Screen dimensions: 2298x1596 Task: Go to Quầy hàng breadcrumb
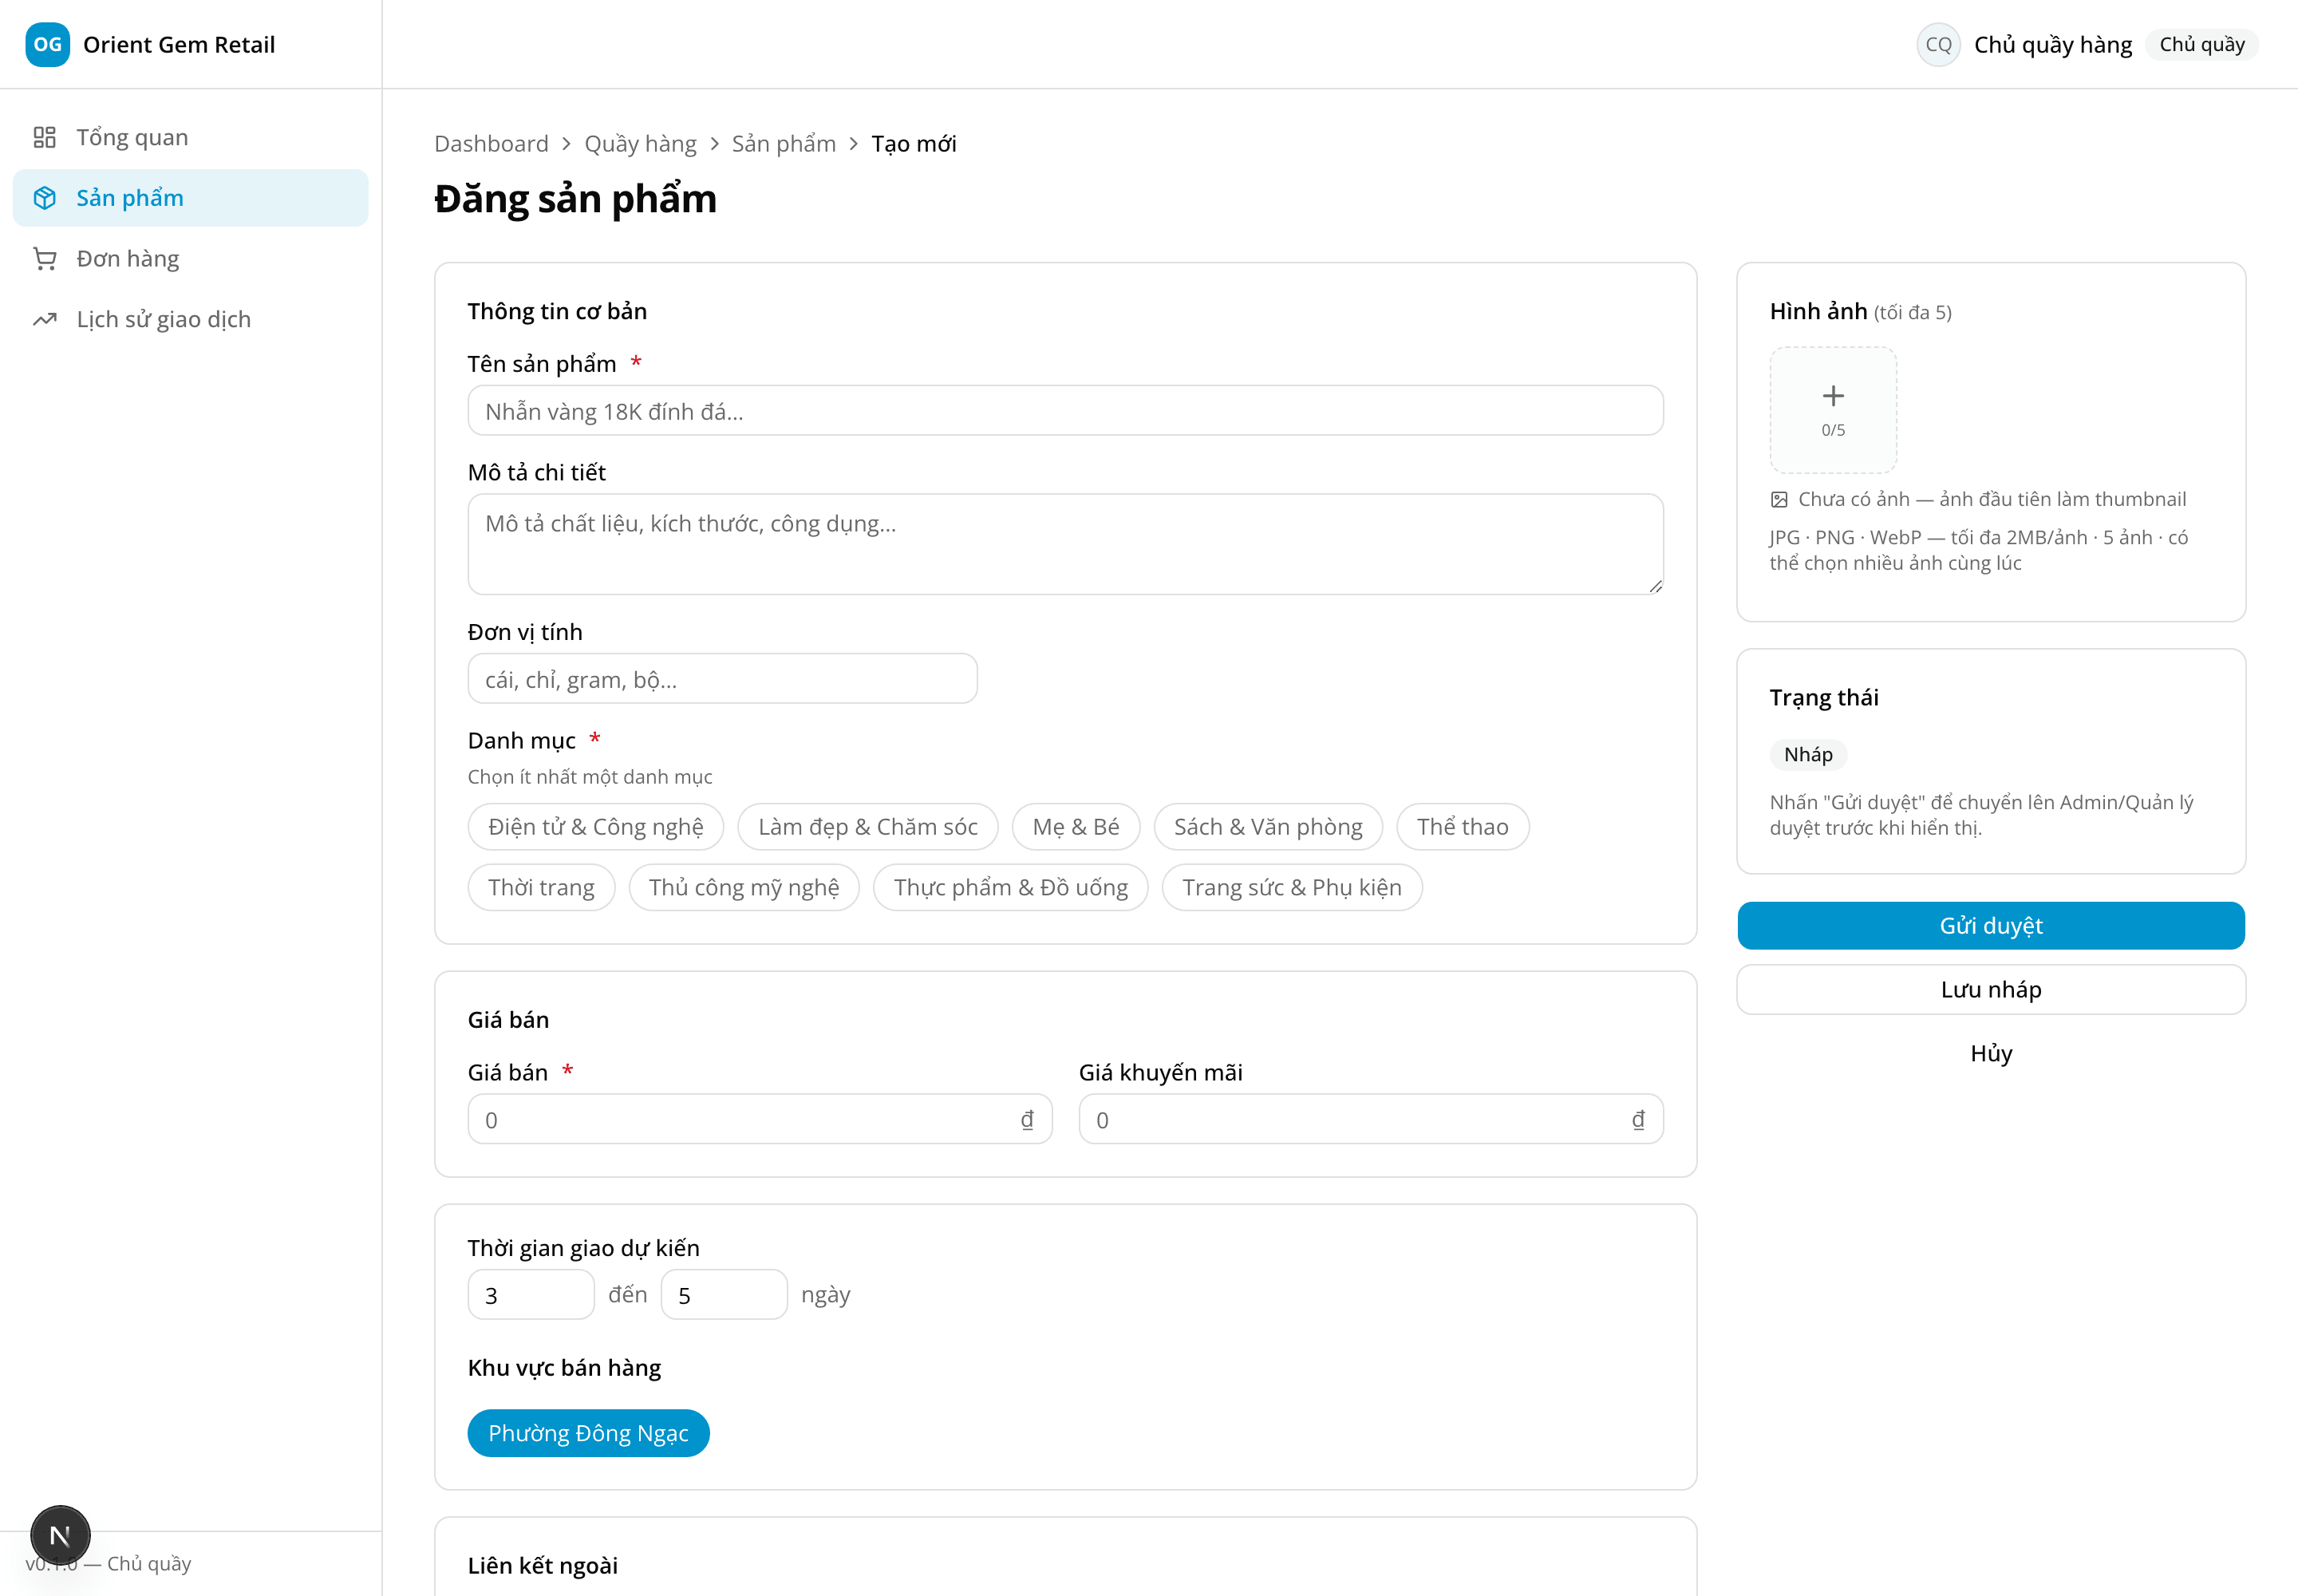coord(640,144)
